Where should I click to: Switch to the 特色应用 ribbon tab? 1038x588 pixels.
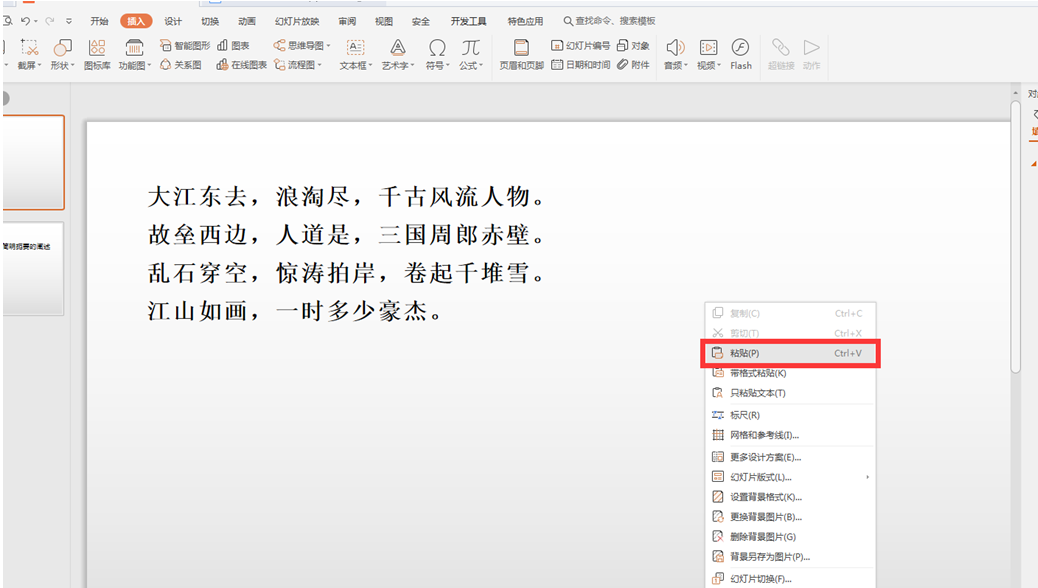(526, 21)
